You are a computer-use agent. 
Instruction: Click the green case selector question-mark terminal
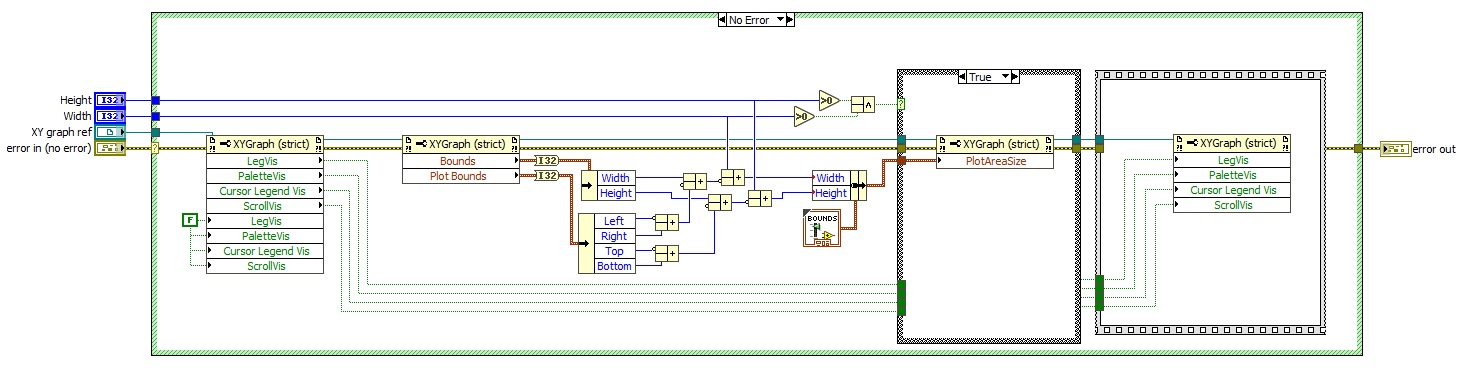tap(901, 103)
